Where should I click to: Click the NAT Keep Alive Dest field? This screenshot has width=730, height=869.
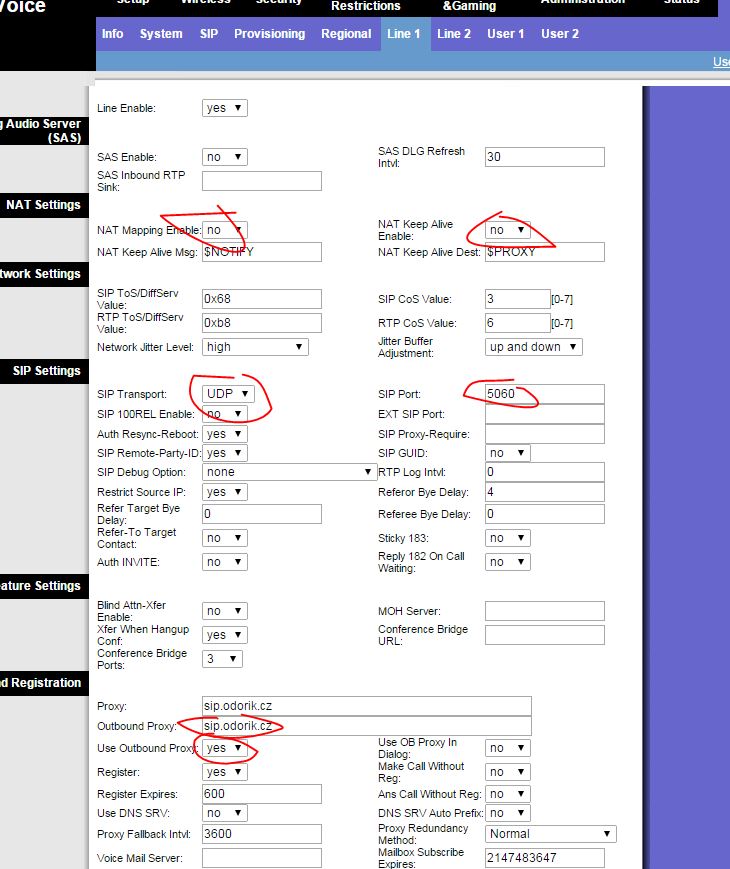(545, 252)
